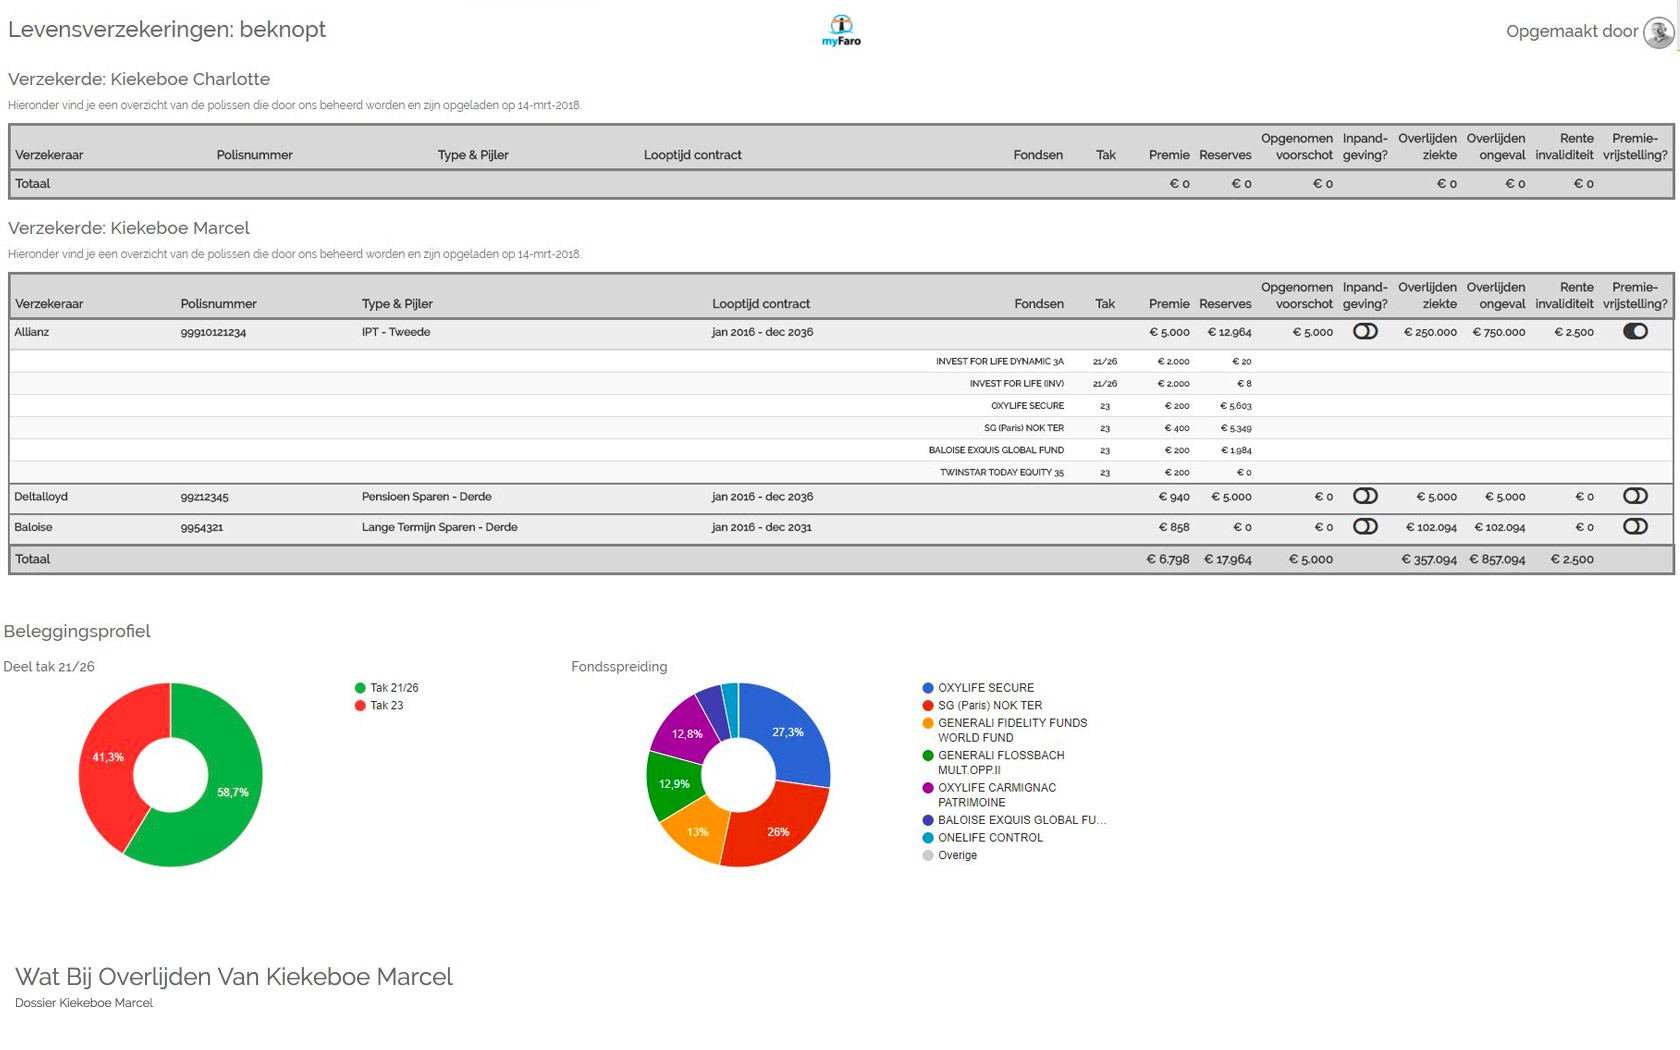The height and width of the screenshot is (1050, 1680).
Task: Select the SG (Paris) NOK TER legend dot
Action: 928,706
